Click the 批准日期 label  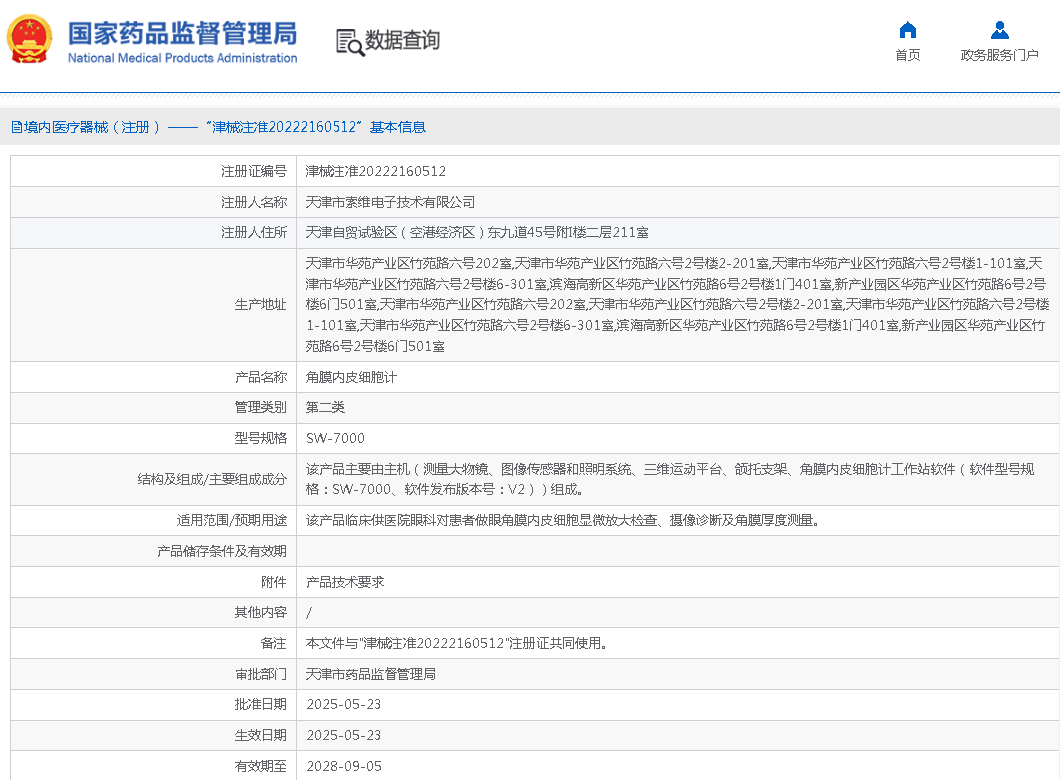point(260,704)
